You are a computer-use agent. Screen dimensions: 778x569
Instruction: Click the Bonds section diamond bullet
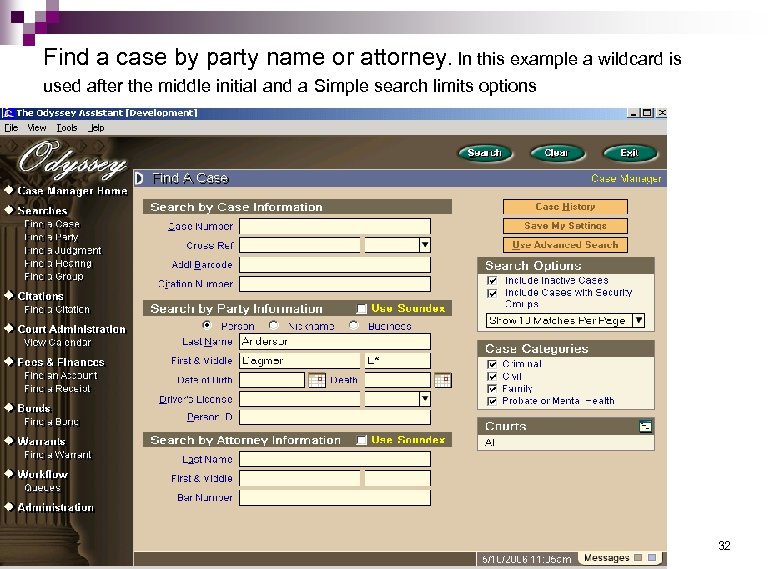[x=8, y=408]
